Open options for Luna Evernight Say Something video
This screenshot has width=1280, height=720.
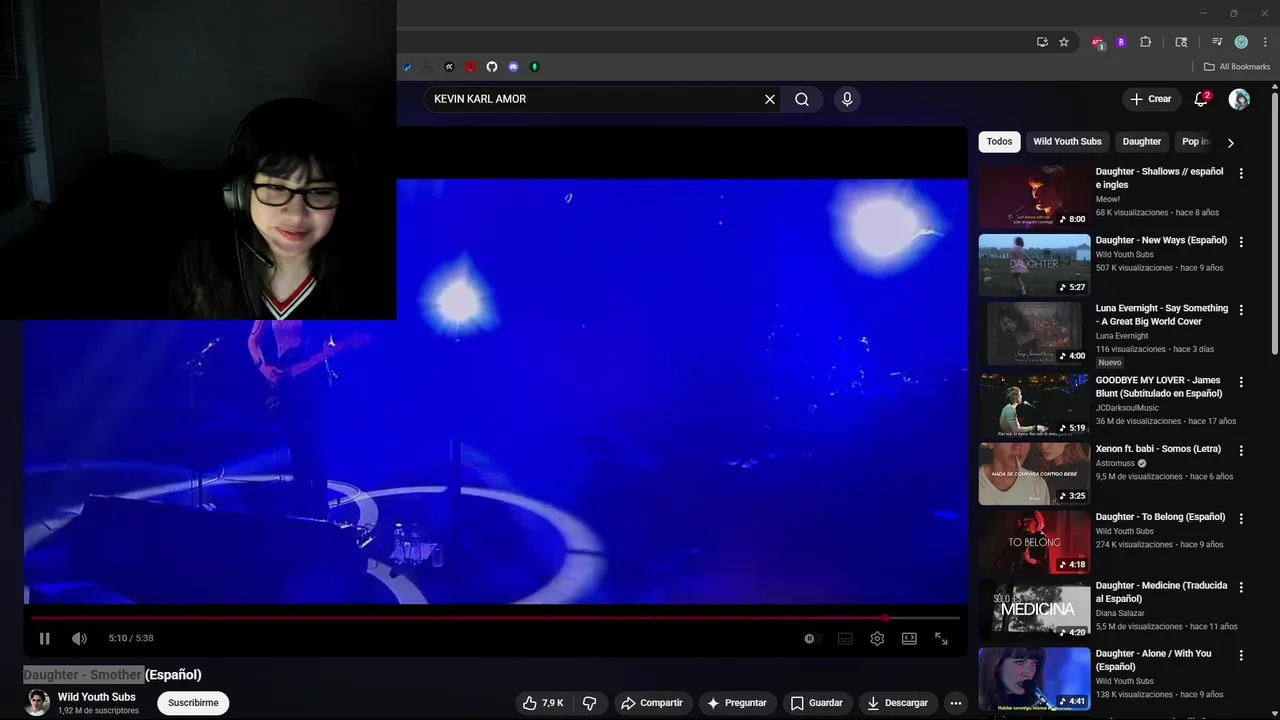point(1241,310)
